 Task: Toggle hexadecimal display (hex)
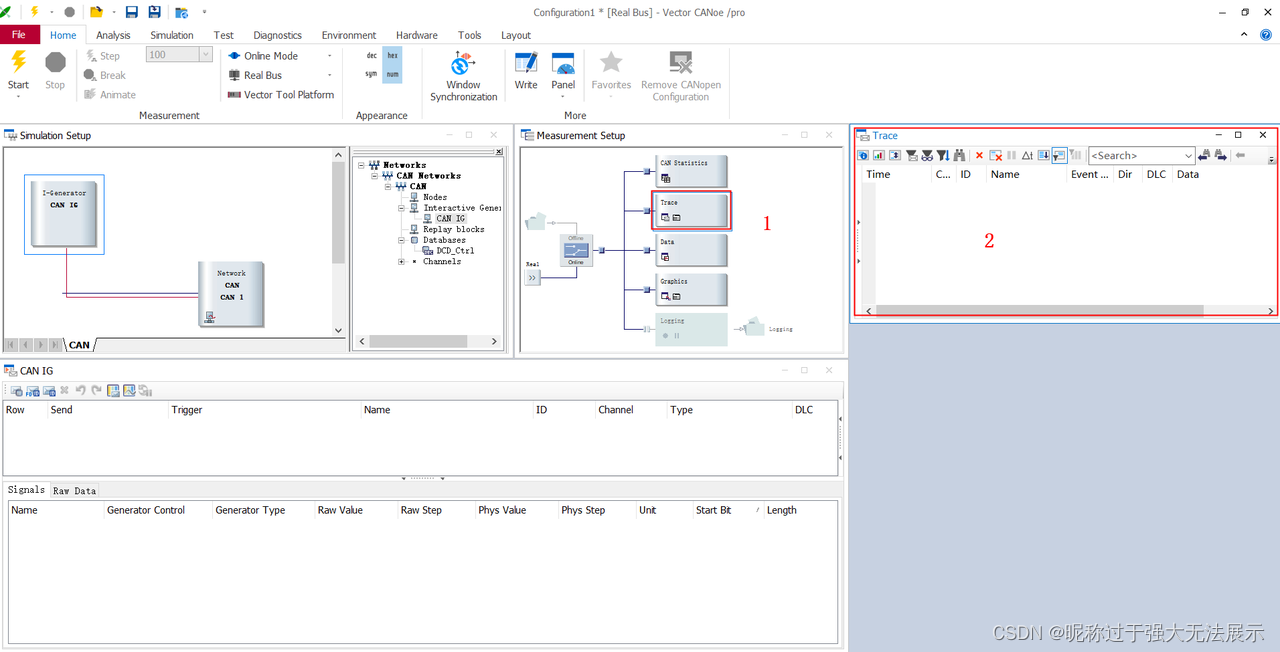tap(393, 56)
